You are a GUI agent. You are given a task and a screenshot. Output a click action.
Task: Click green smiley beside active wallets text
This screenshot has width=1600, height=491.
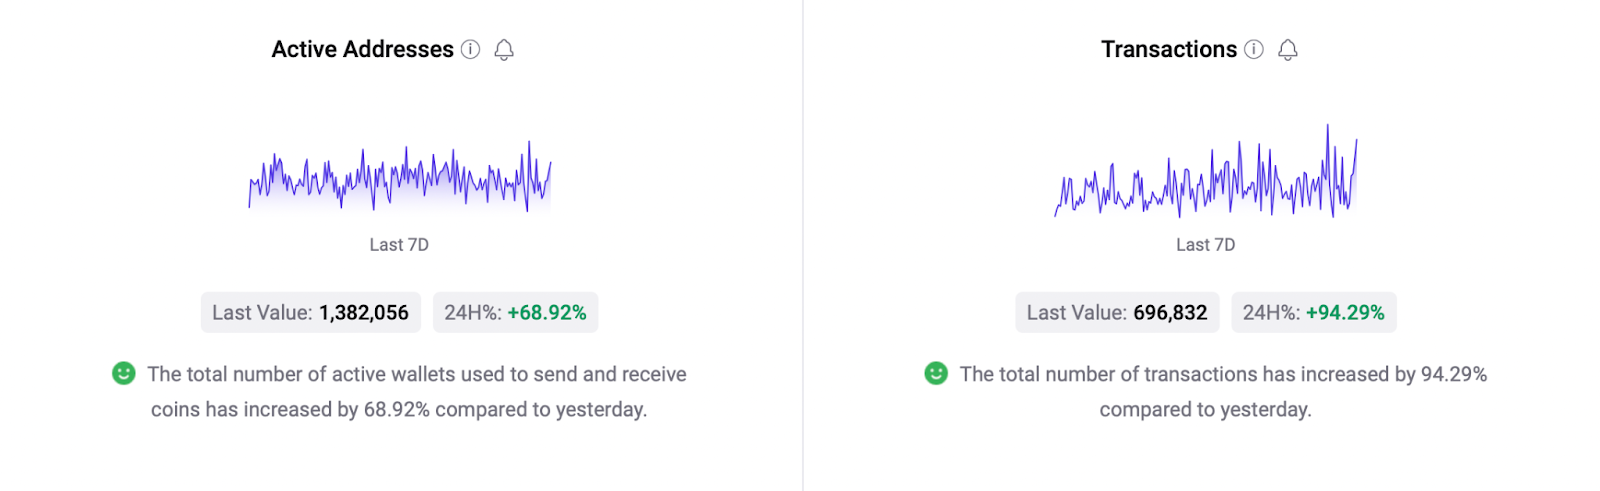(x=124, y=373)
